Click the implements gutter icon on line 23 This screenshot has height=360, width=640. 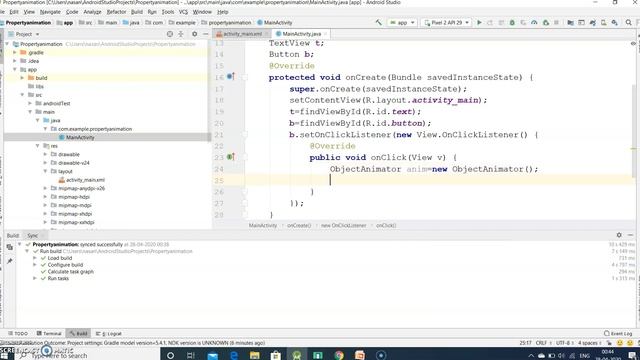pos(231,156)
